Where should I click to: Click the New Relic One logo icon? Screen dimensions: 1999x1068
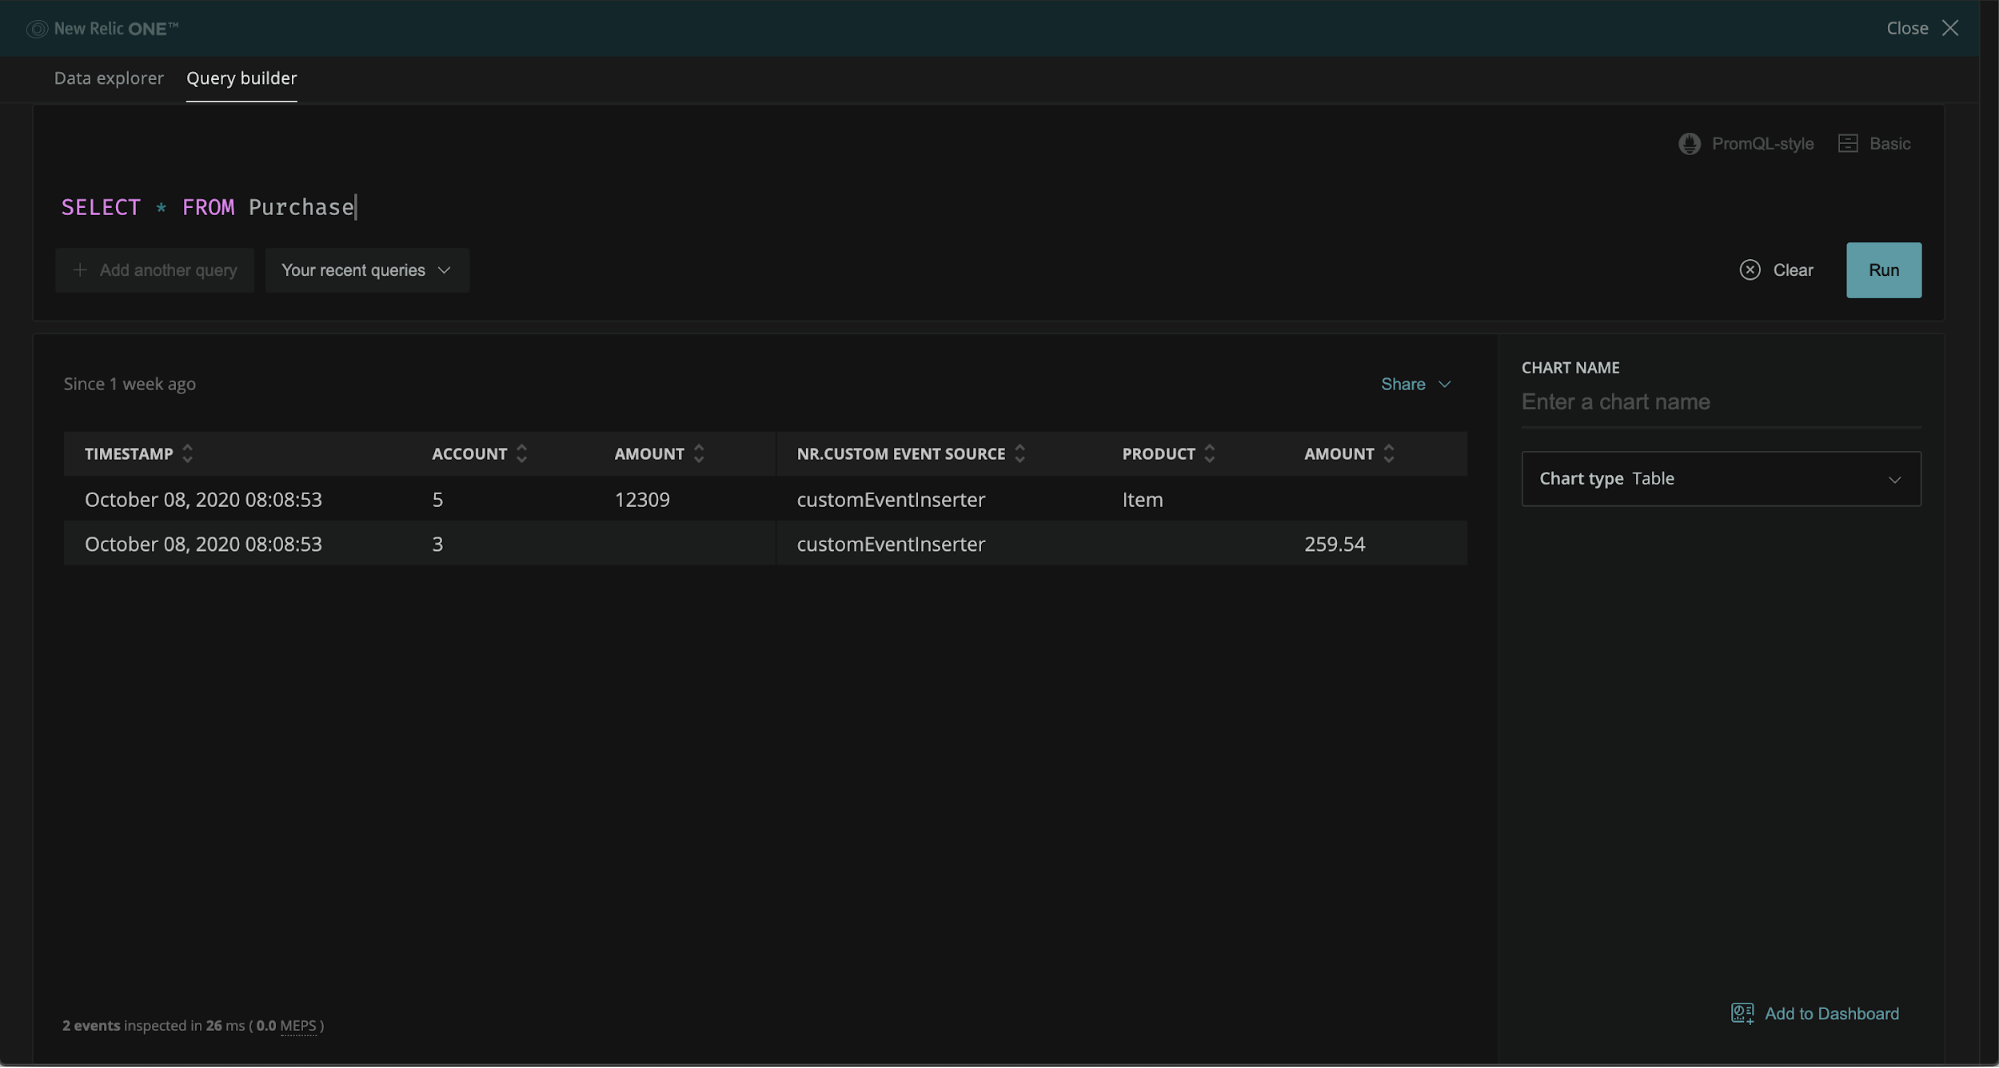(37, 29)
